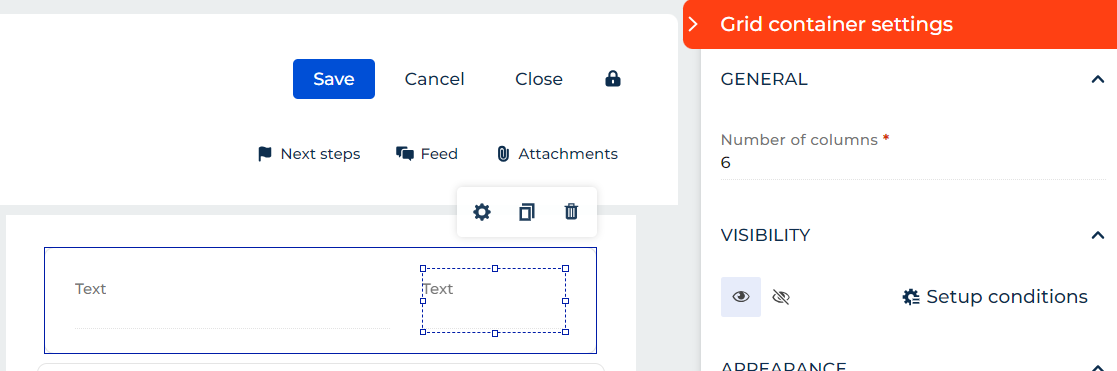Set visibility to visible with eye icon
The height and width of the screenshot is (371, 1117).
click(x=741, y=297)
